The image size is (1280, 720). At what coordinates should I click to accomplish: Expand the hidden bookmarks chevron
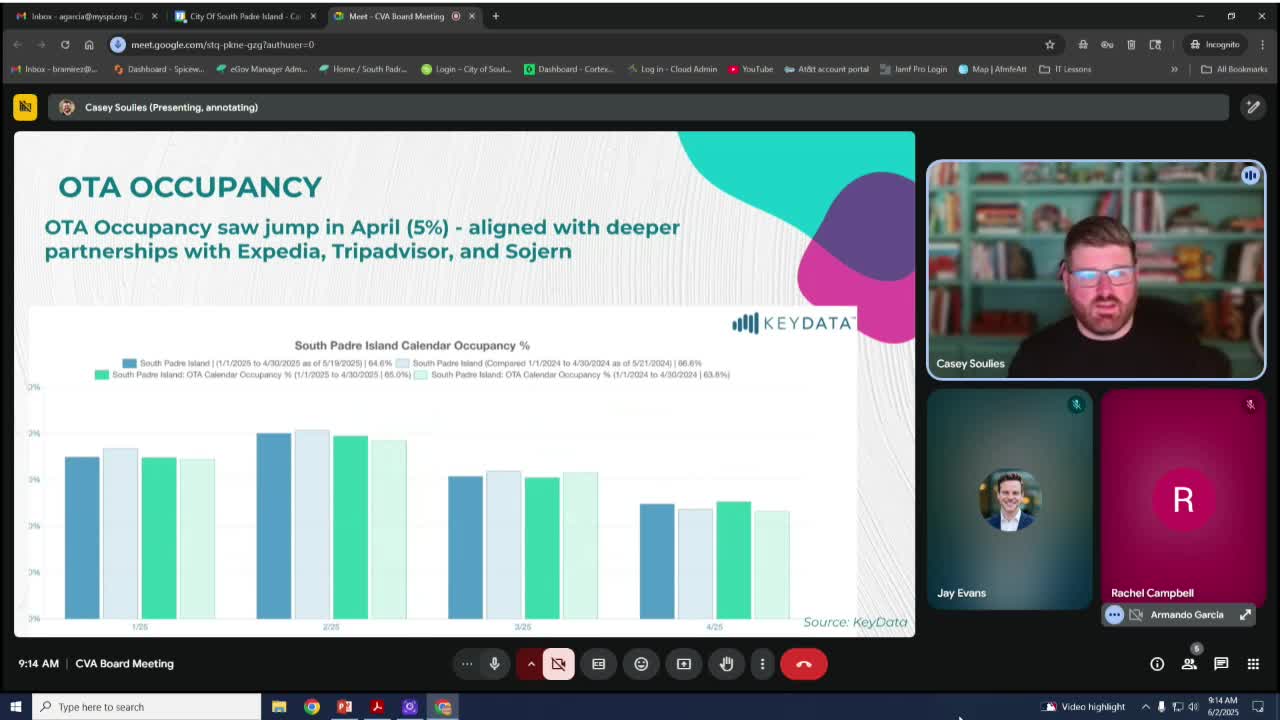[x=1174, y=69]
